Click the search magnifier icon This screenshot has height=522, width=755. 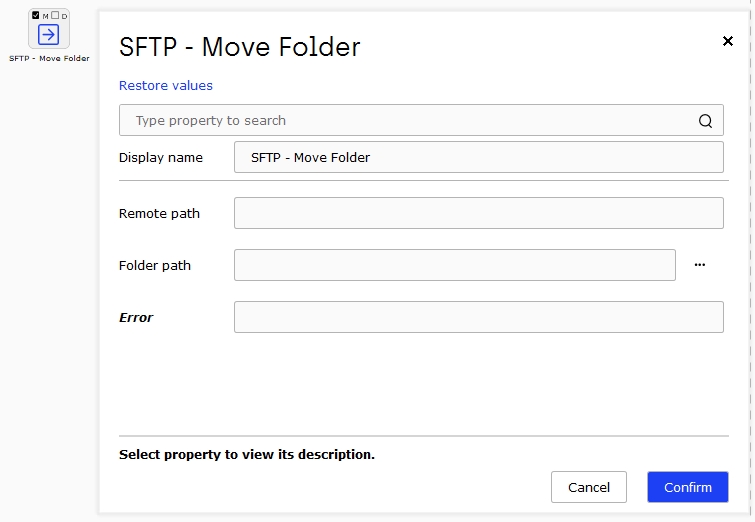pyautogui.click(x=705, y=121)
